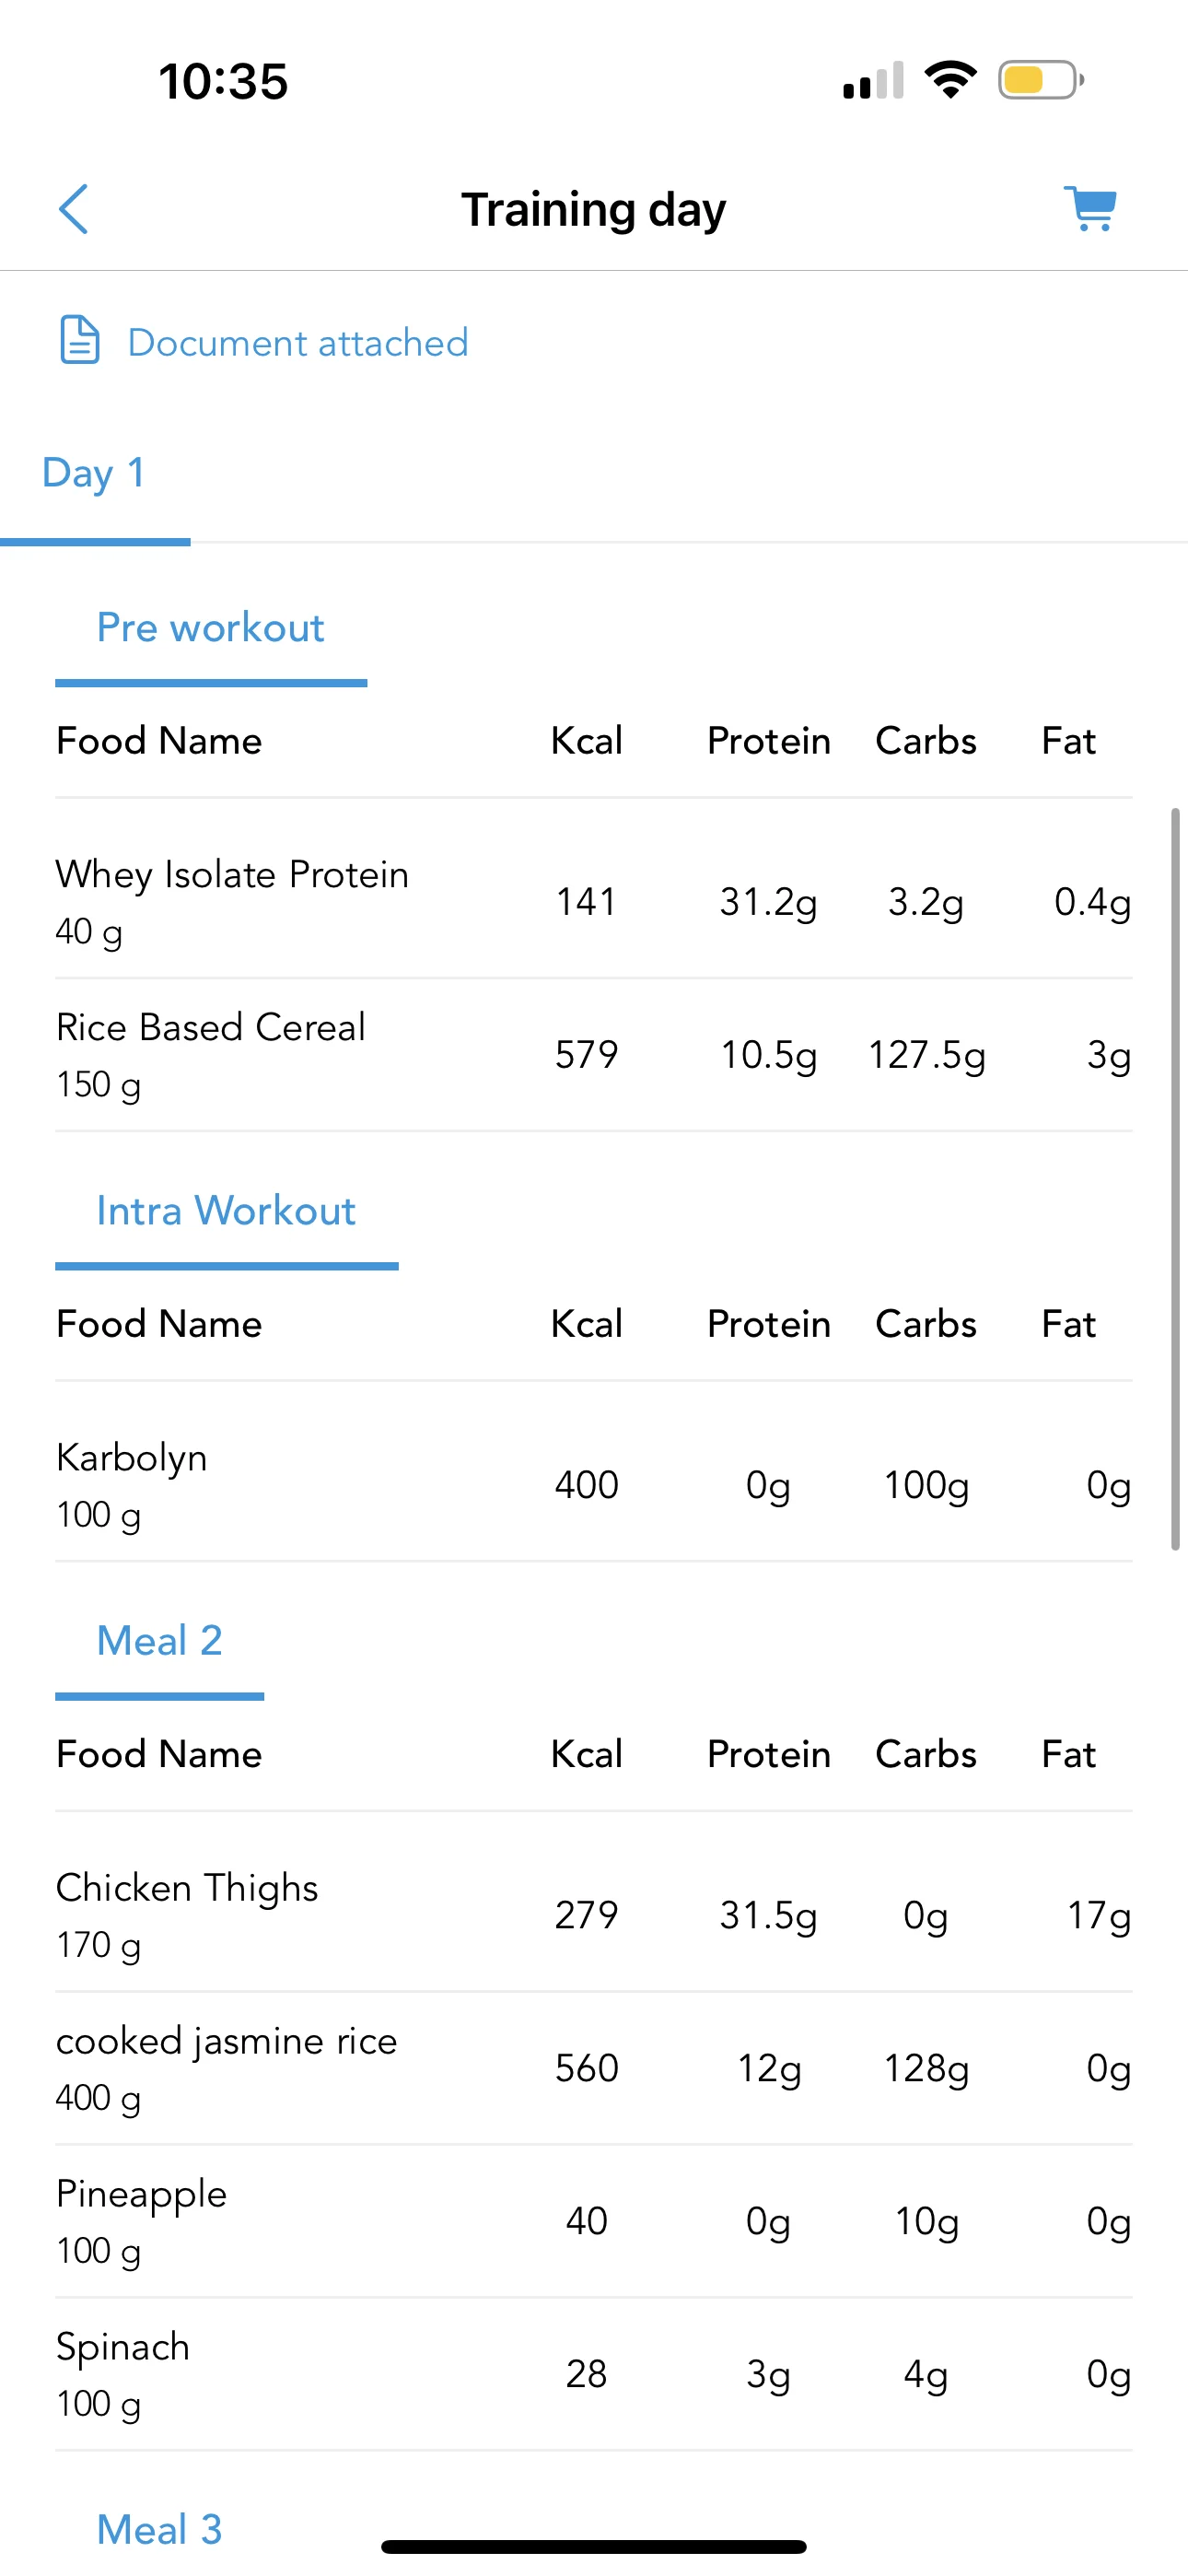Tap the Pineapple food row
Viewport: 1188px width, 2576px height.
(594, 2221)
